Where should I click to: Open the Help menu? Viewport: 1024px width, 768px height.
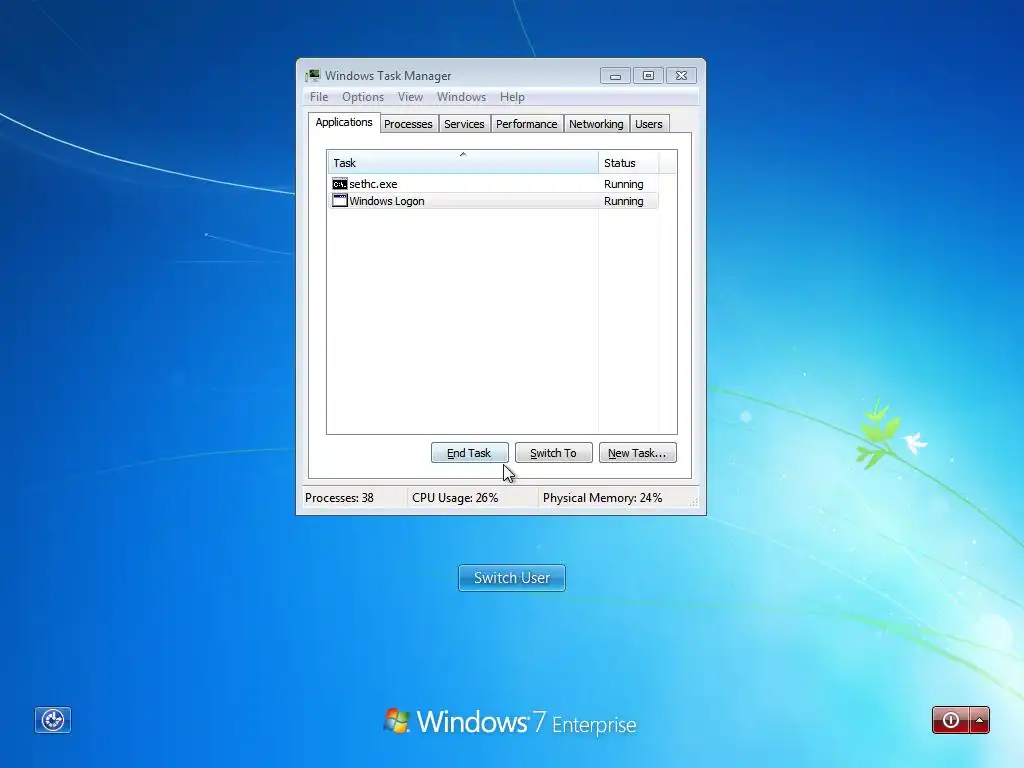[x=512, y=97]
